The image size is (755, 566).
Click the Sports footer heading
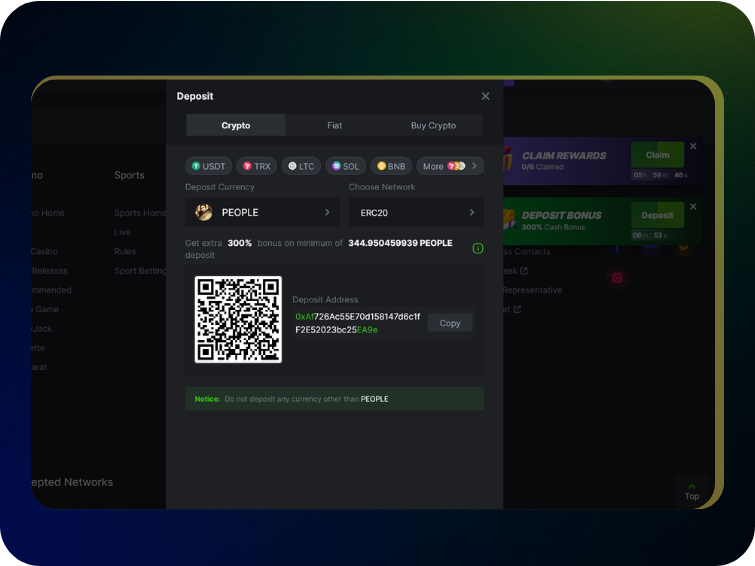(x=129, y=175)
